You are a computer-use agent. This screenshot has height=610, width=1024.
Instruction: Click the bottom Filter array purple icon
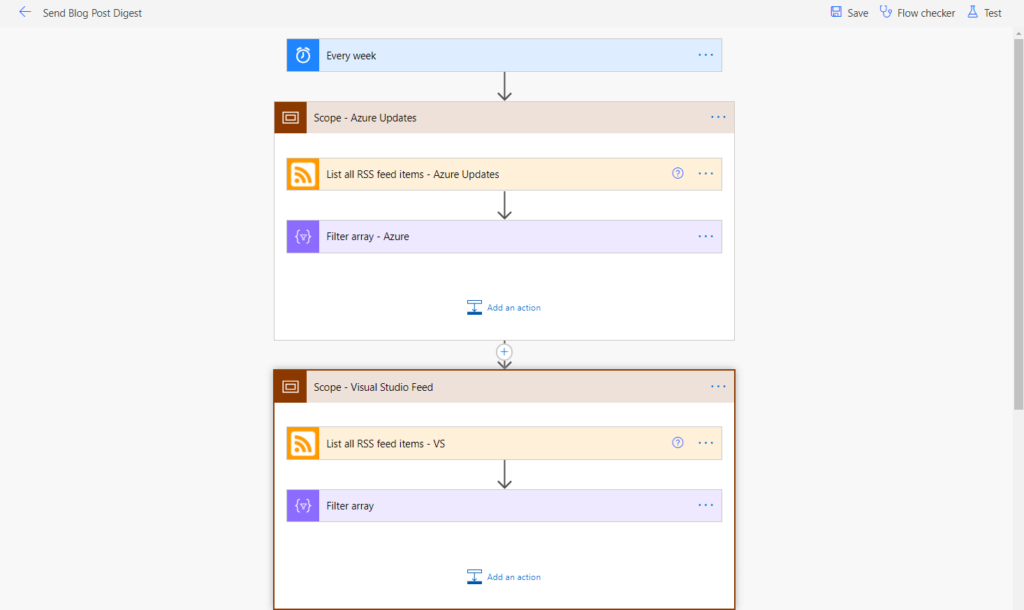coord(303,506)
